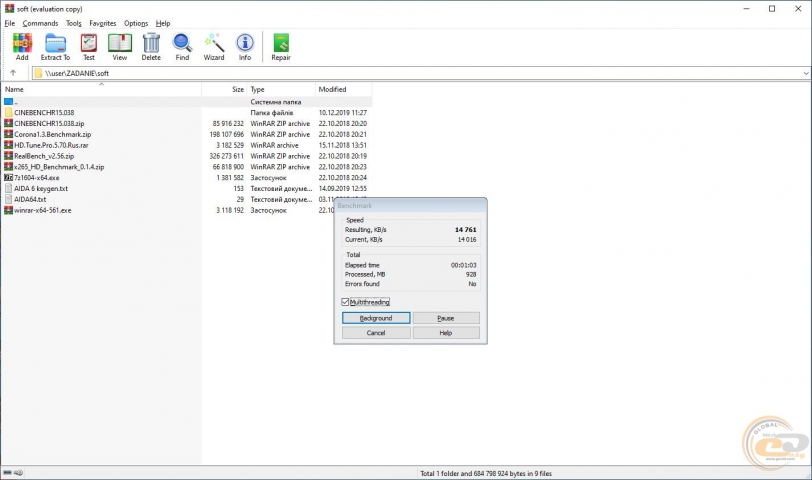The width and height of the screenshot is (812, 480).
Task: Send benchmark to Background
Action: click(376, 318)
